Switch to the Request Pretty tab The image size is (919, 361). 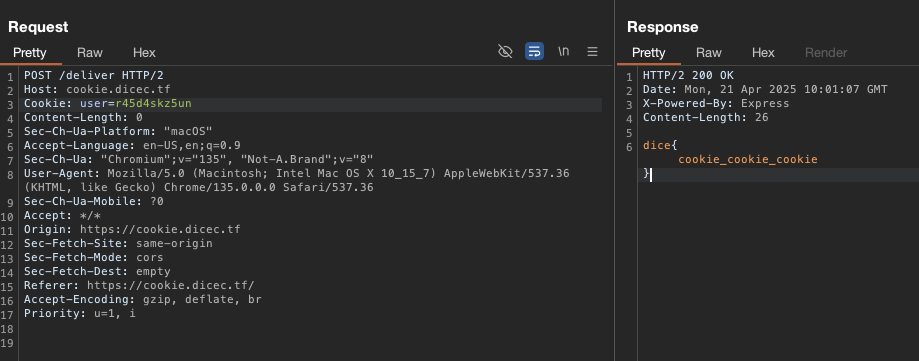(x=30, y=53)
